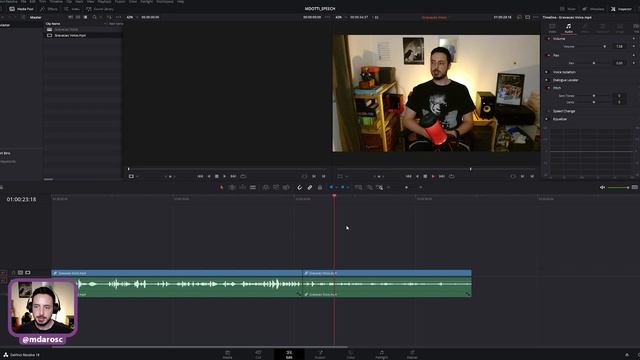Screen dimensions: 640x360
Task: Click the Cents slider handle
Action: pos(594,102)
